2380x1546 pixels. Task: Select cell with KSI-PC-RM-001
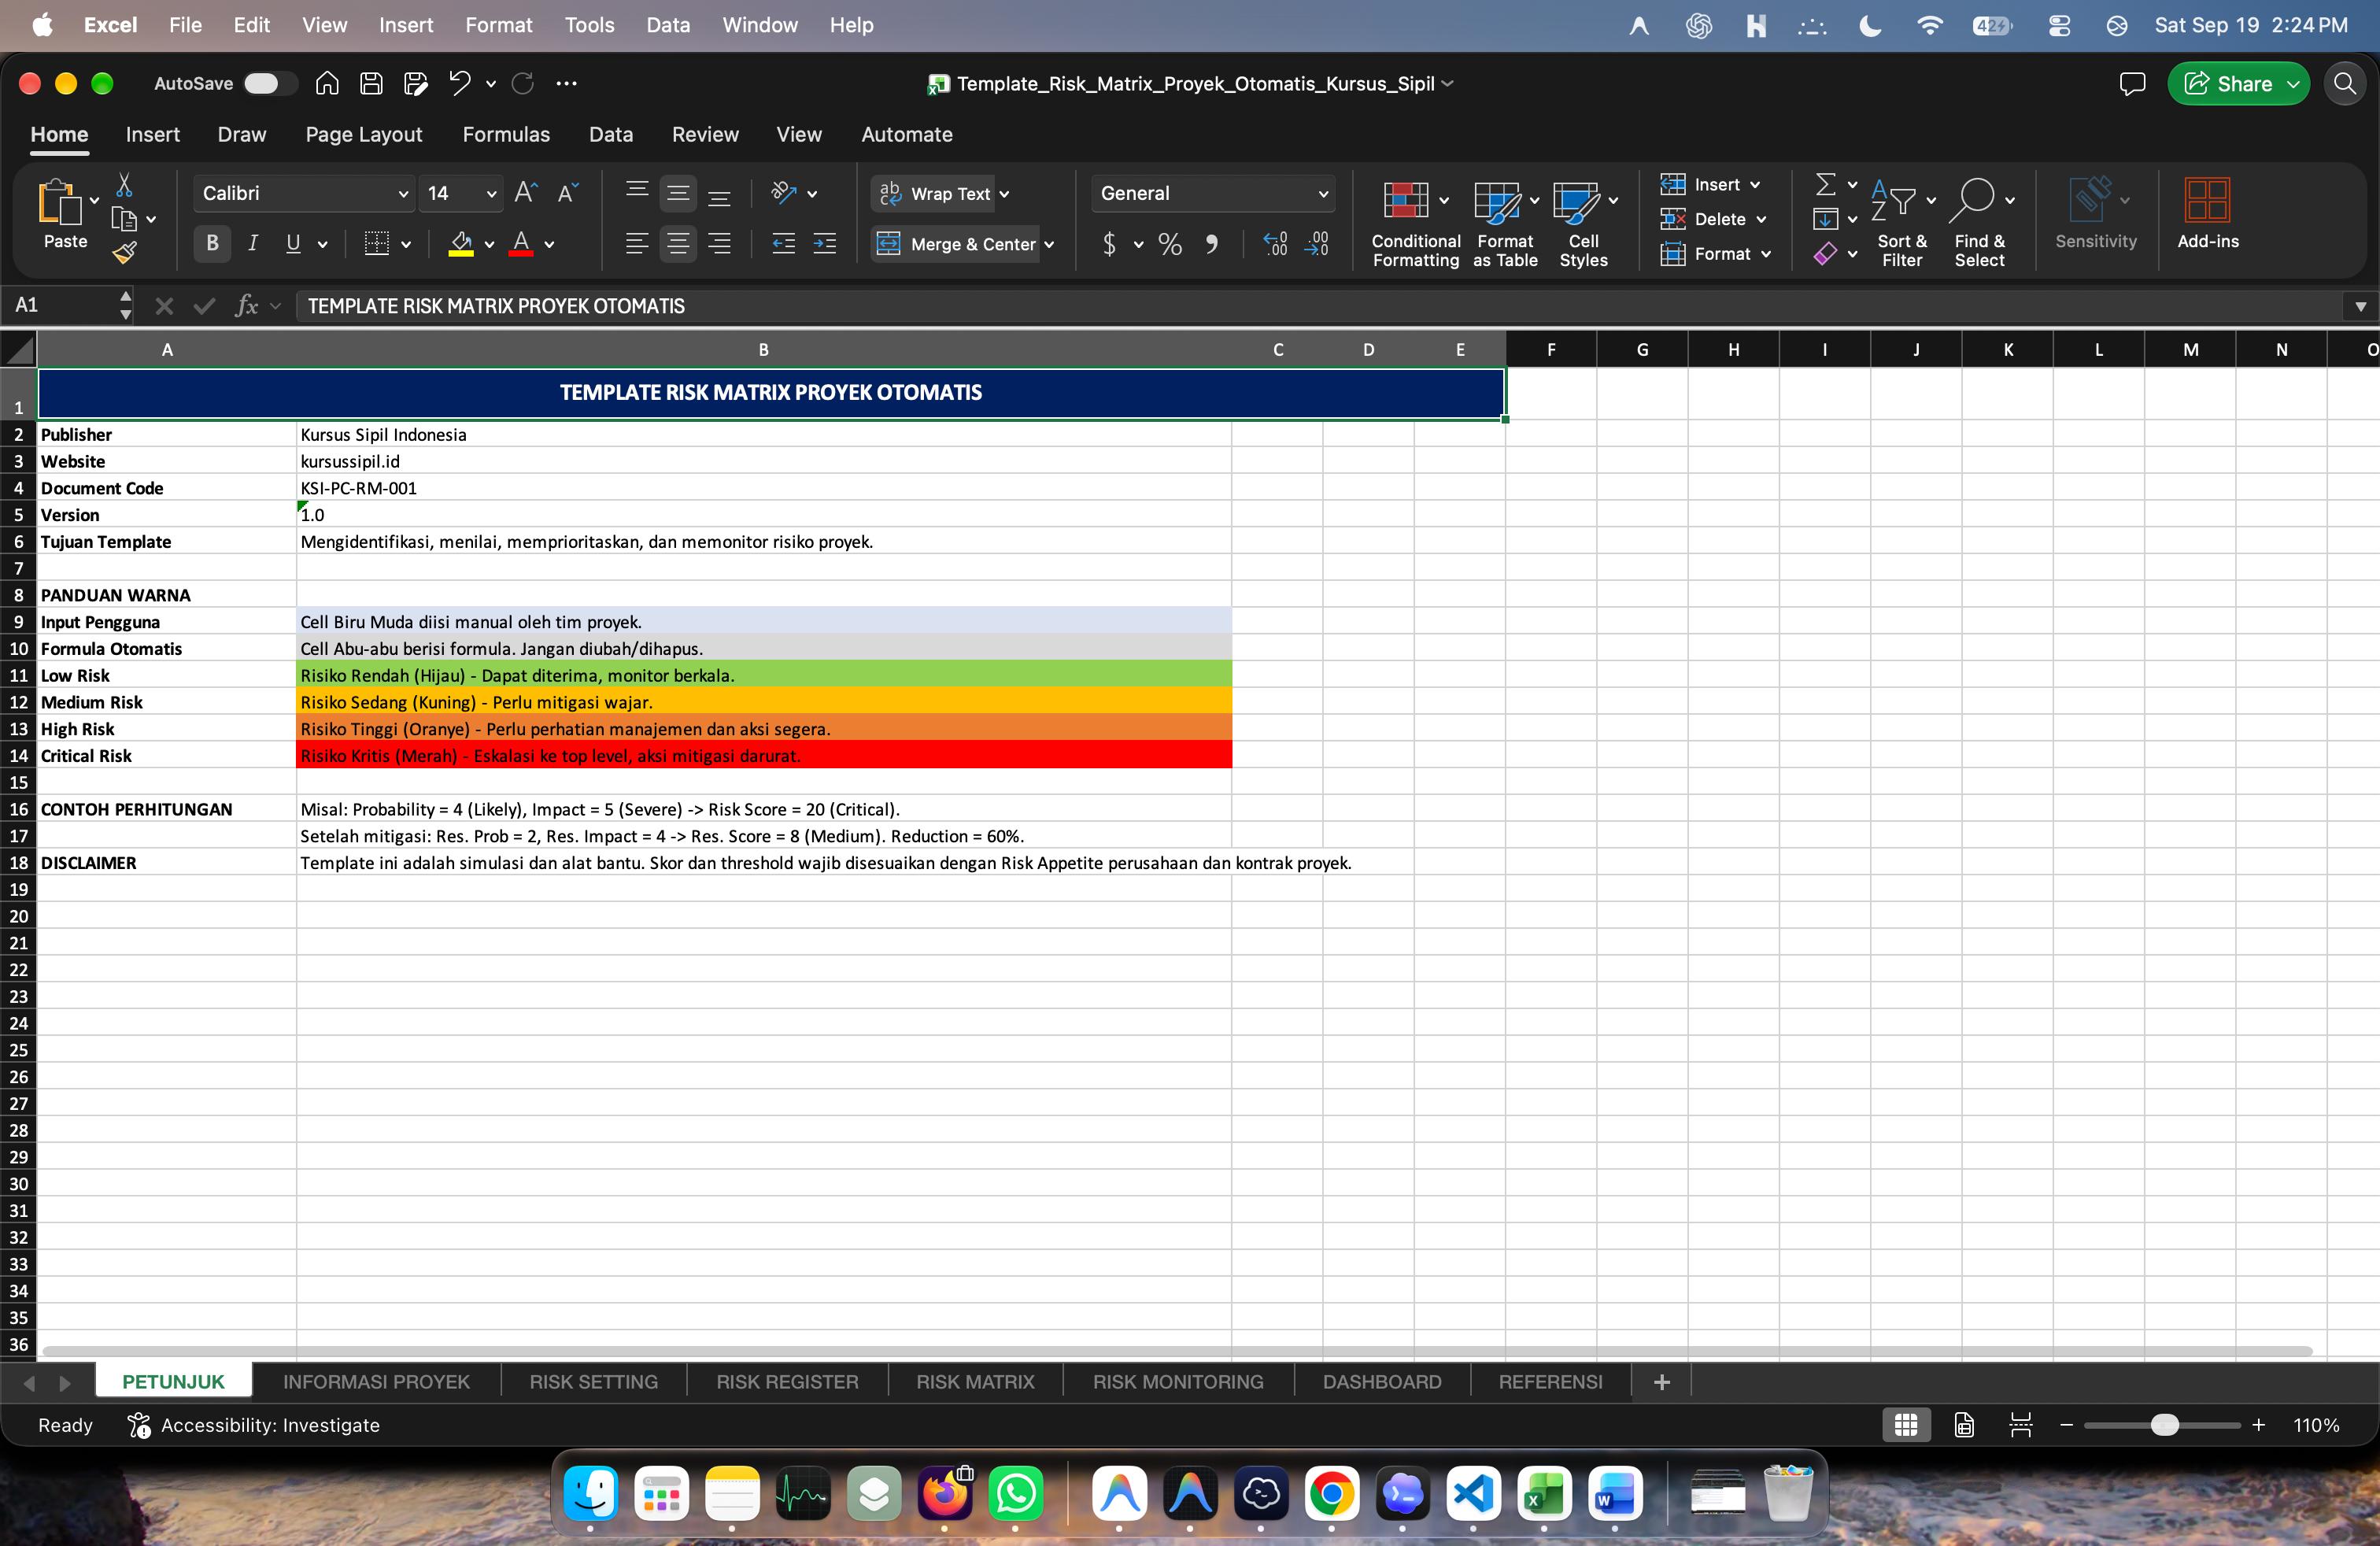tap(763, 488)
